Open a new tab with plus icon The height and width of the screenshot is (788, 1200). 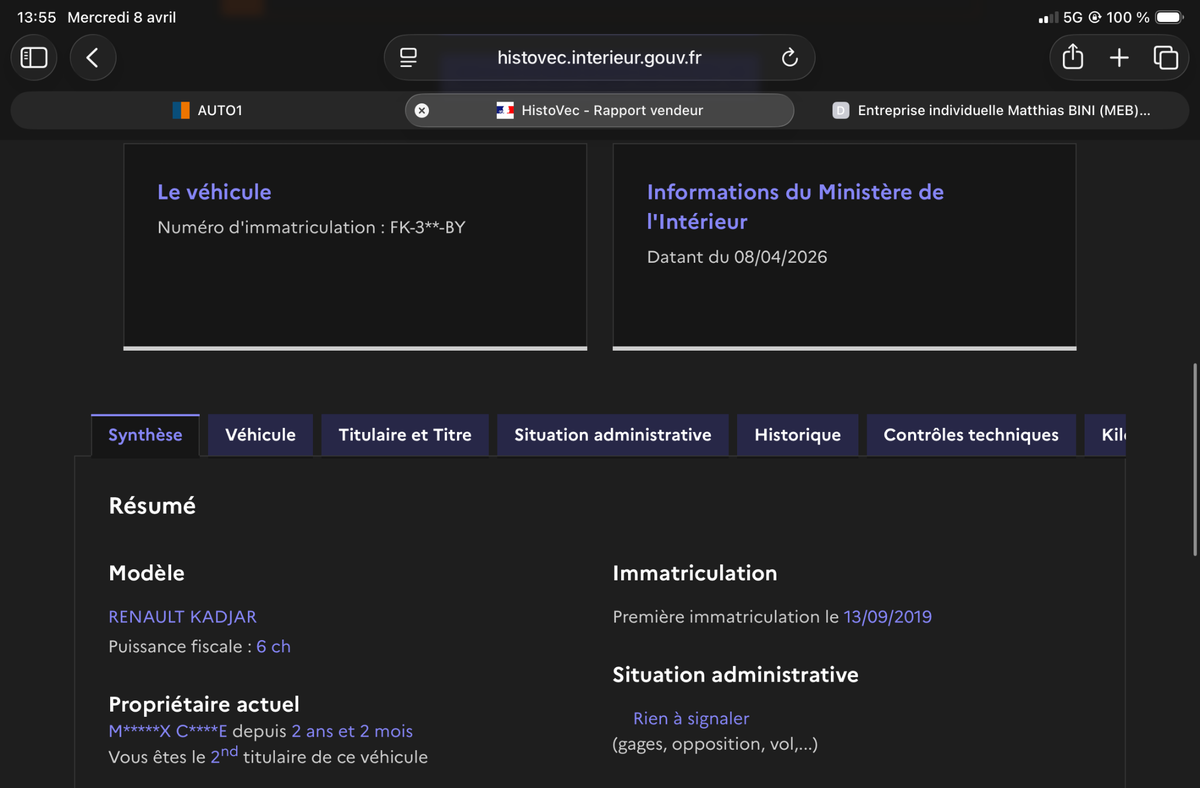tap(1119, 58)
